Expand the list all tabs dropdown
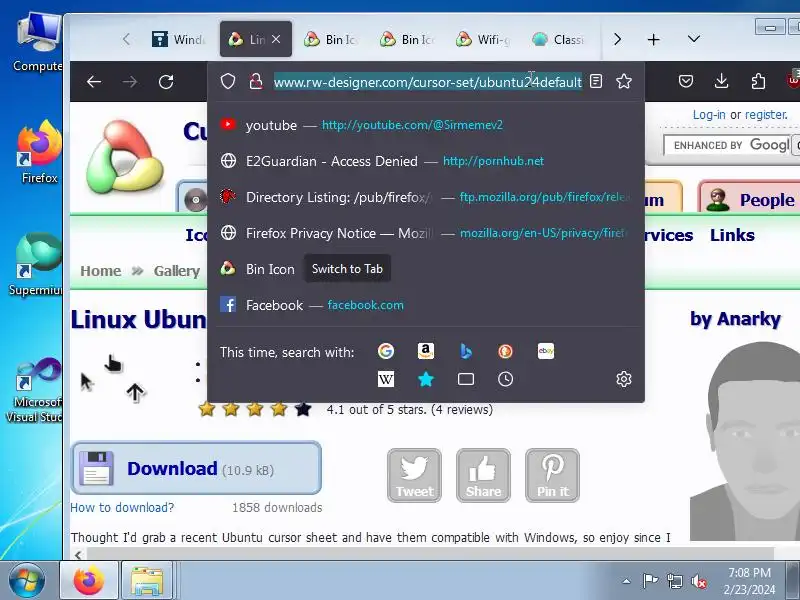The width and height of the screenshot is (800, 600). [x=693, y=39]
